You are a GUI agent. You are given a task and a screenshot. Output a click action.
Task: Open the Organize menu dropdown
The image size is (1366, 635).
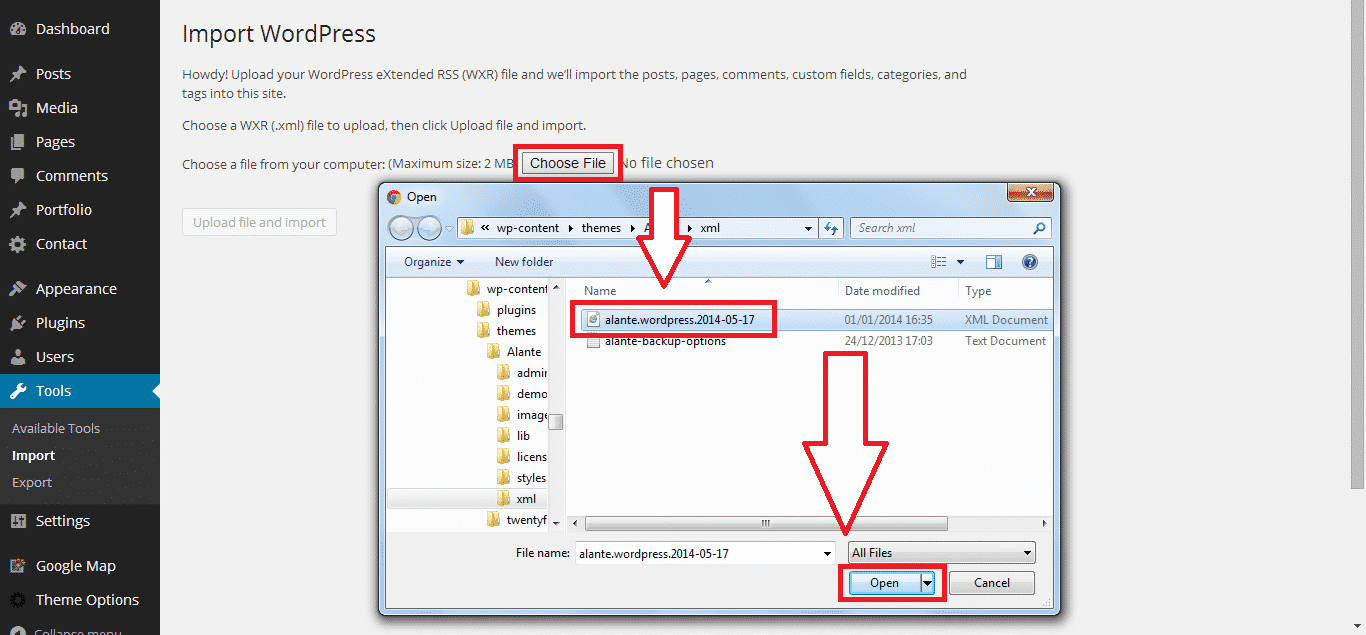point(434,262)
